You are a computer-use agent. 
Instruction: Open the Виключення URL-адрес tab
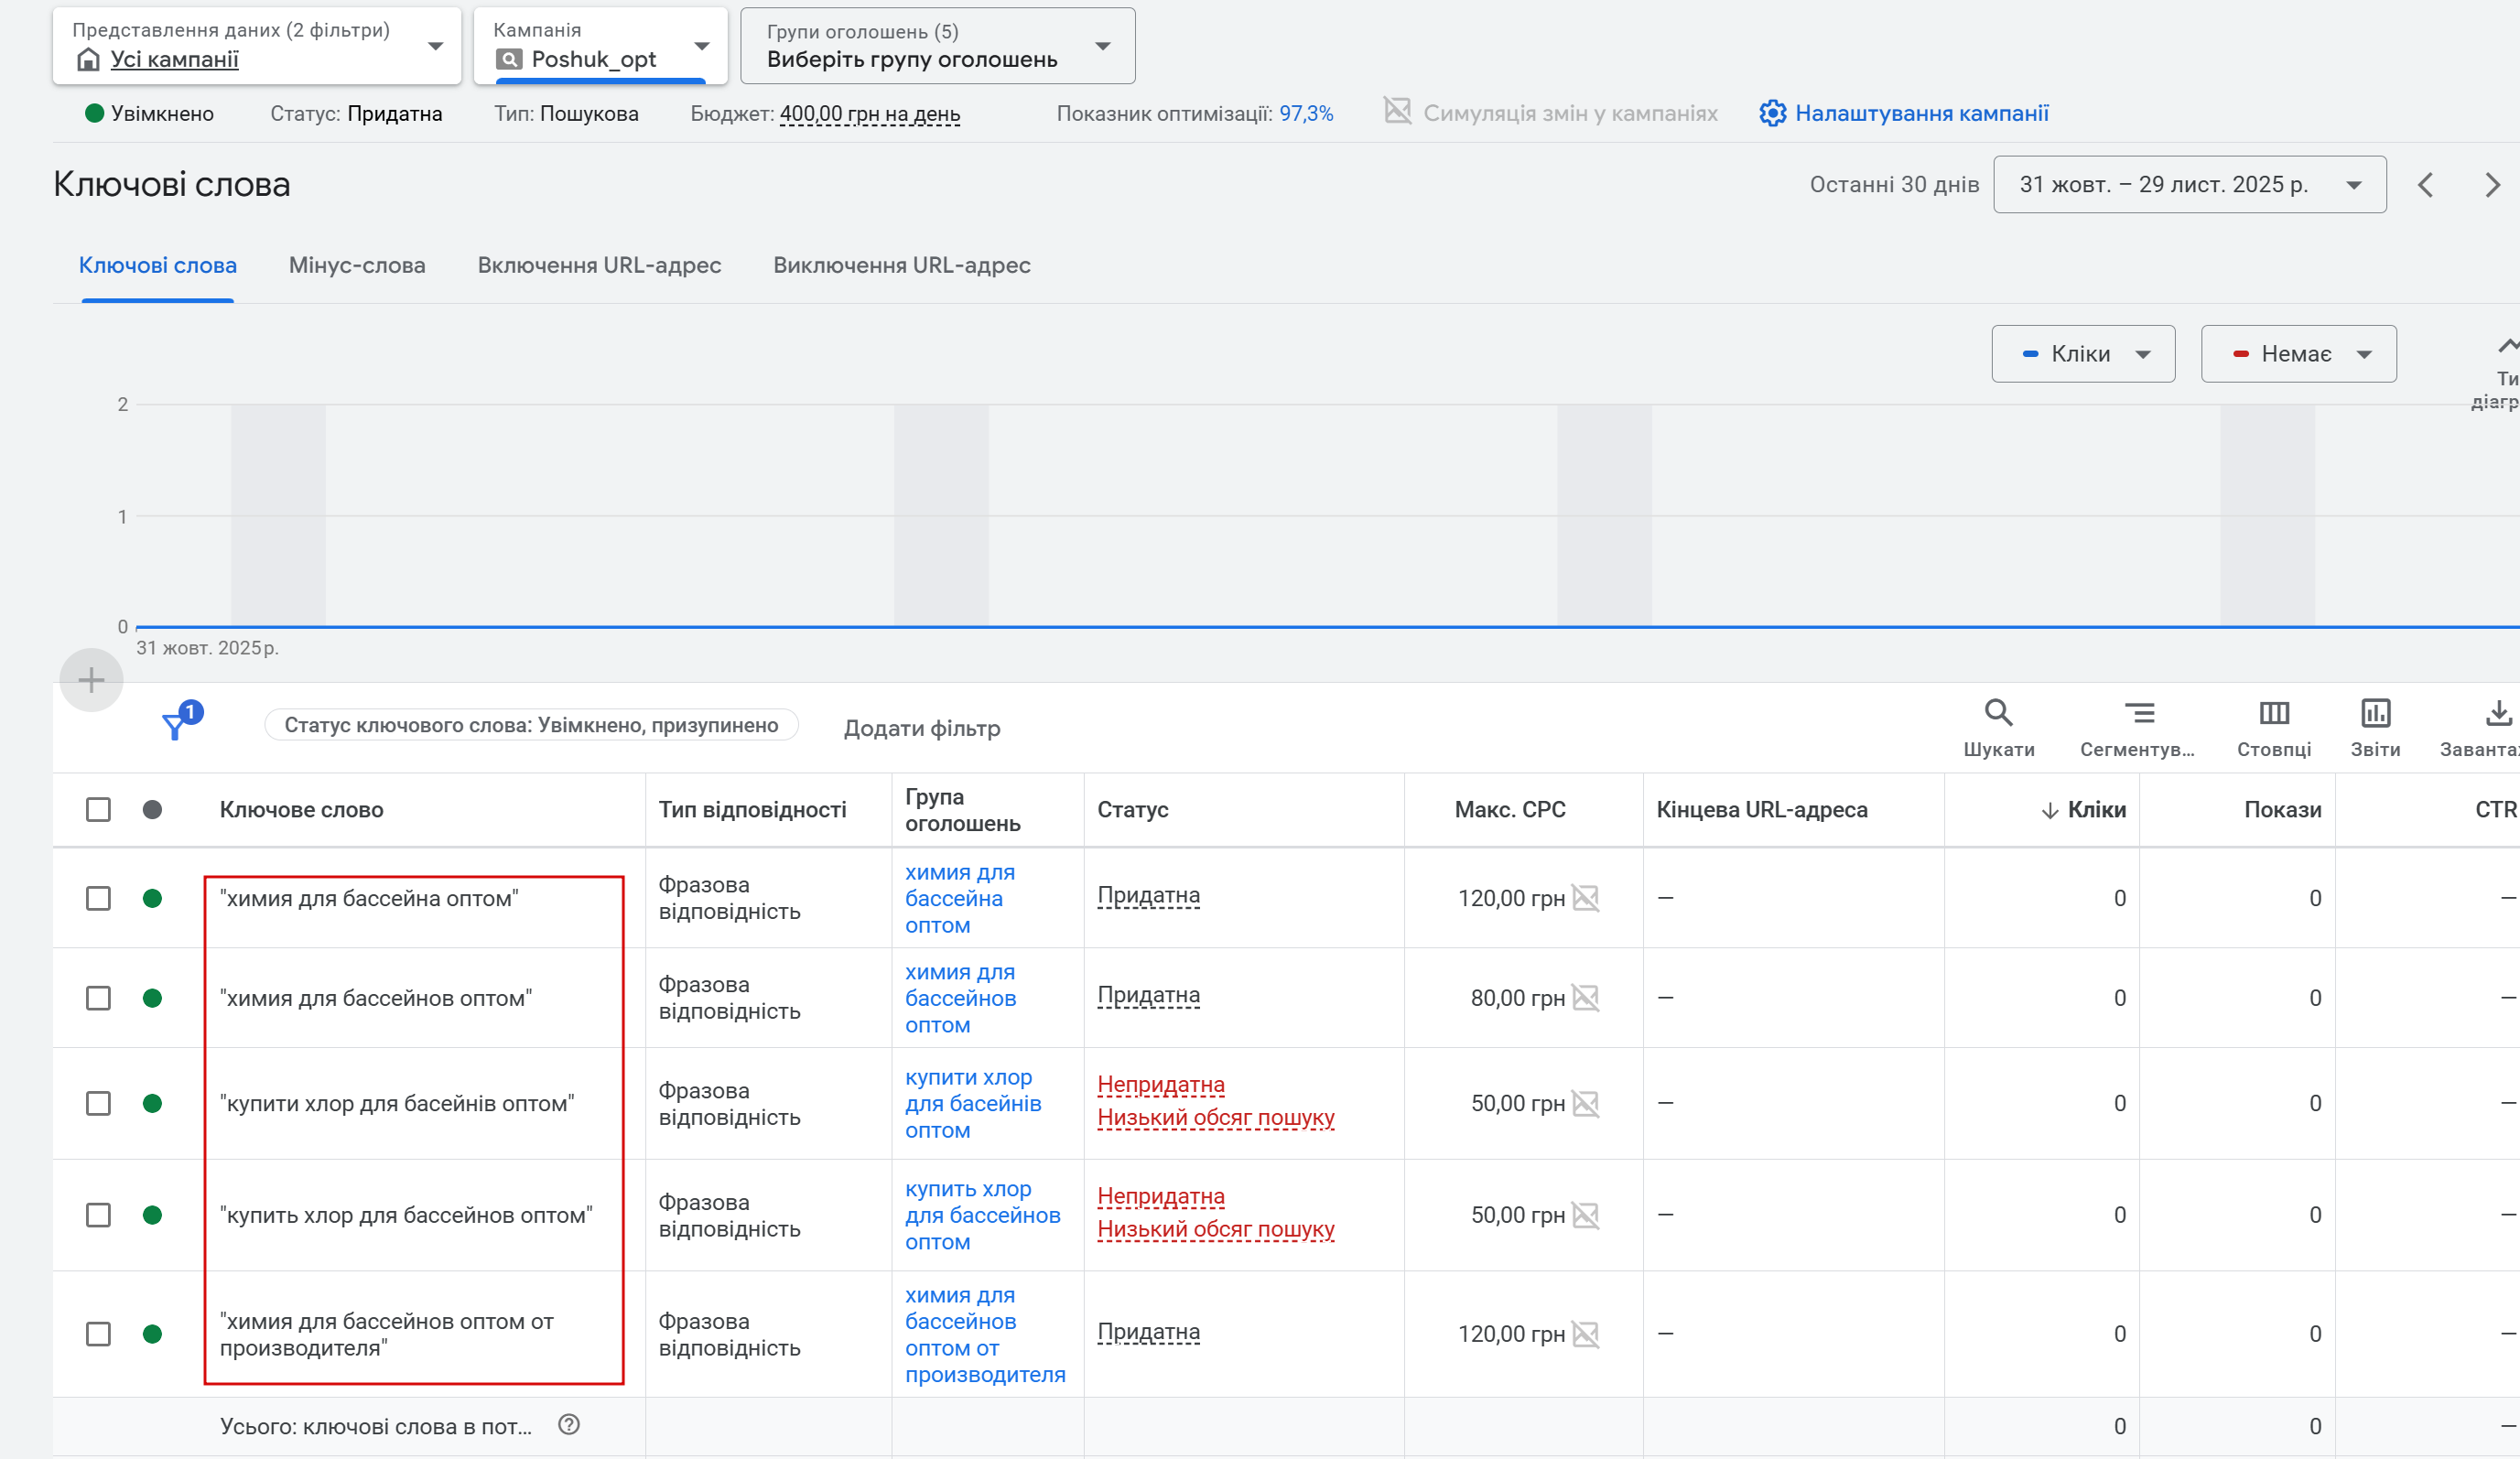(901, 265)
